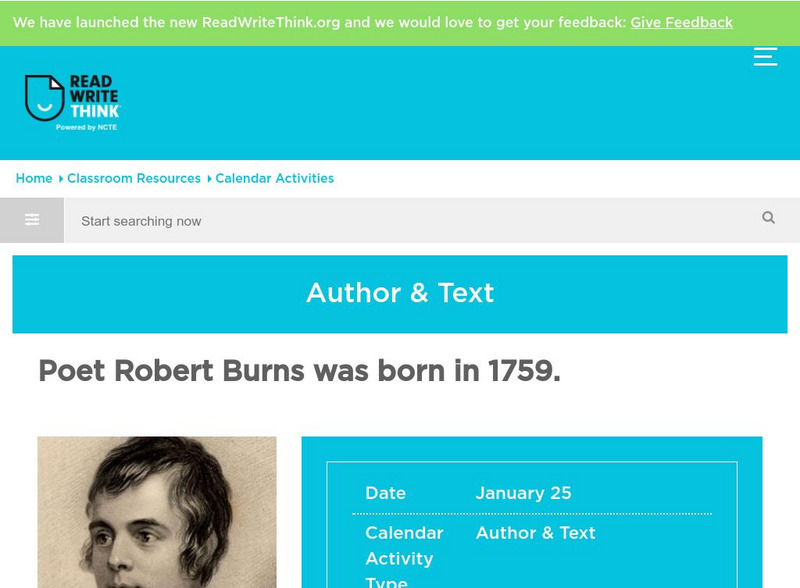The height and width of the screenshot is (588, 800).
Task: Navigate to Calendar Activities breadcrumb
Action: tap(275, 178)
